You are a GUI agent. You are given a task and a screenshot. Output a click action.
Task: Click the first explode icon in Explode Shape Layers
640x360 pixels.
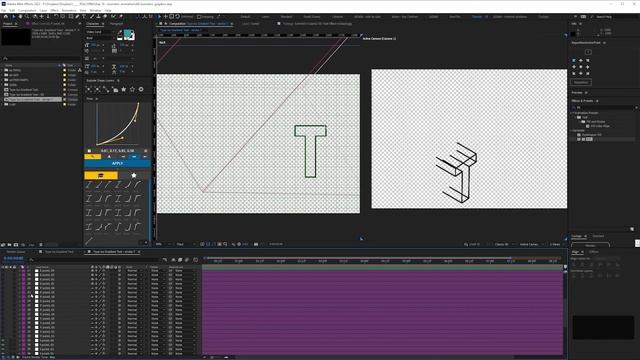tap(89, 89)
